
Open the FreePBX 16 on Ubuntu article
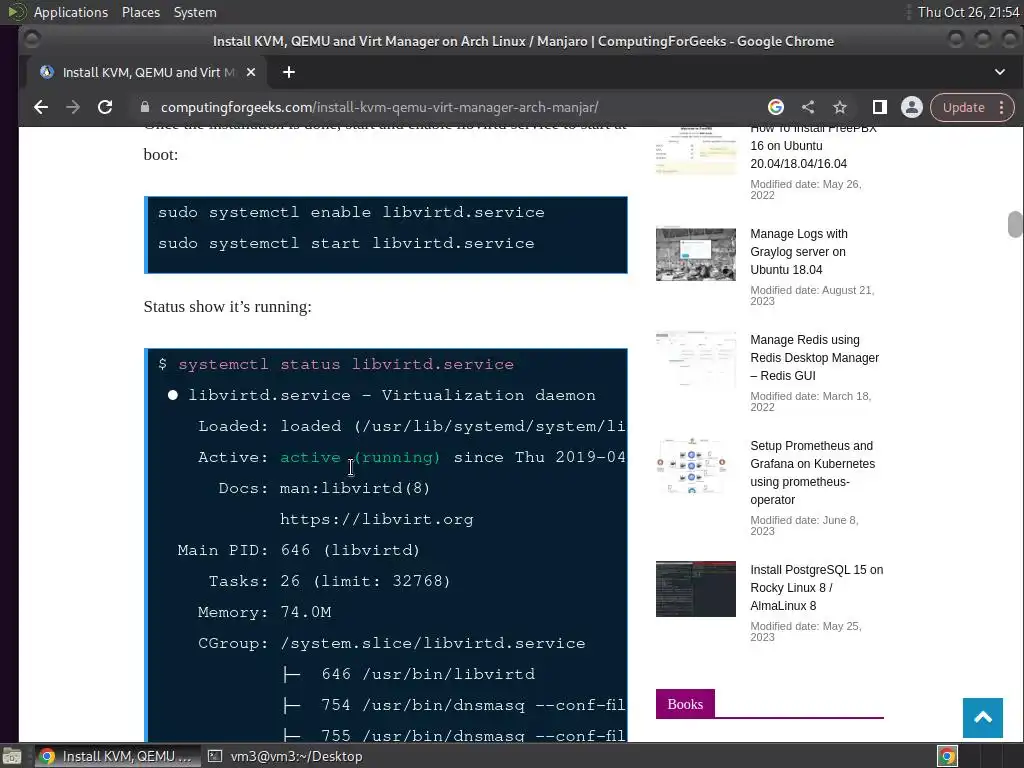pos(813,146)
